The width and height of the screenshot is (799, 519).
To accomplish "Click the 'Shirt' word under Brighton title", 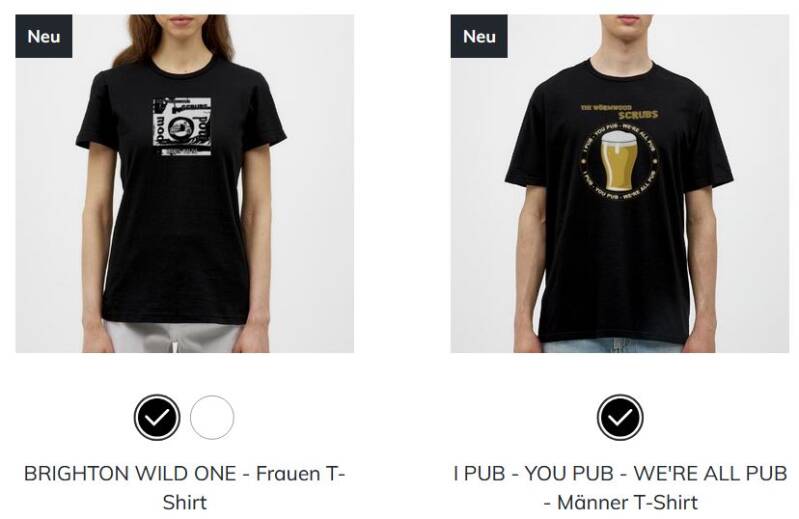I will 184,502.
